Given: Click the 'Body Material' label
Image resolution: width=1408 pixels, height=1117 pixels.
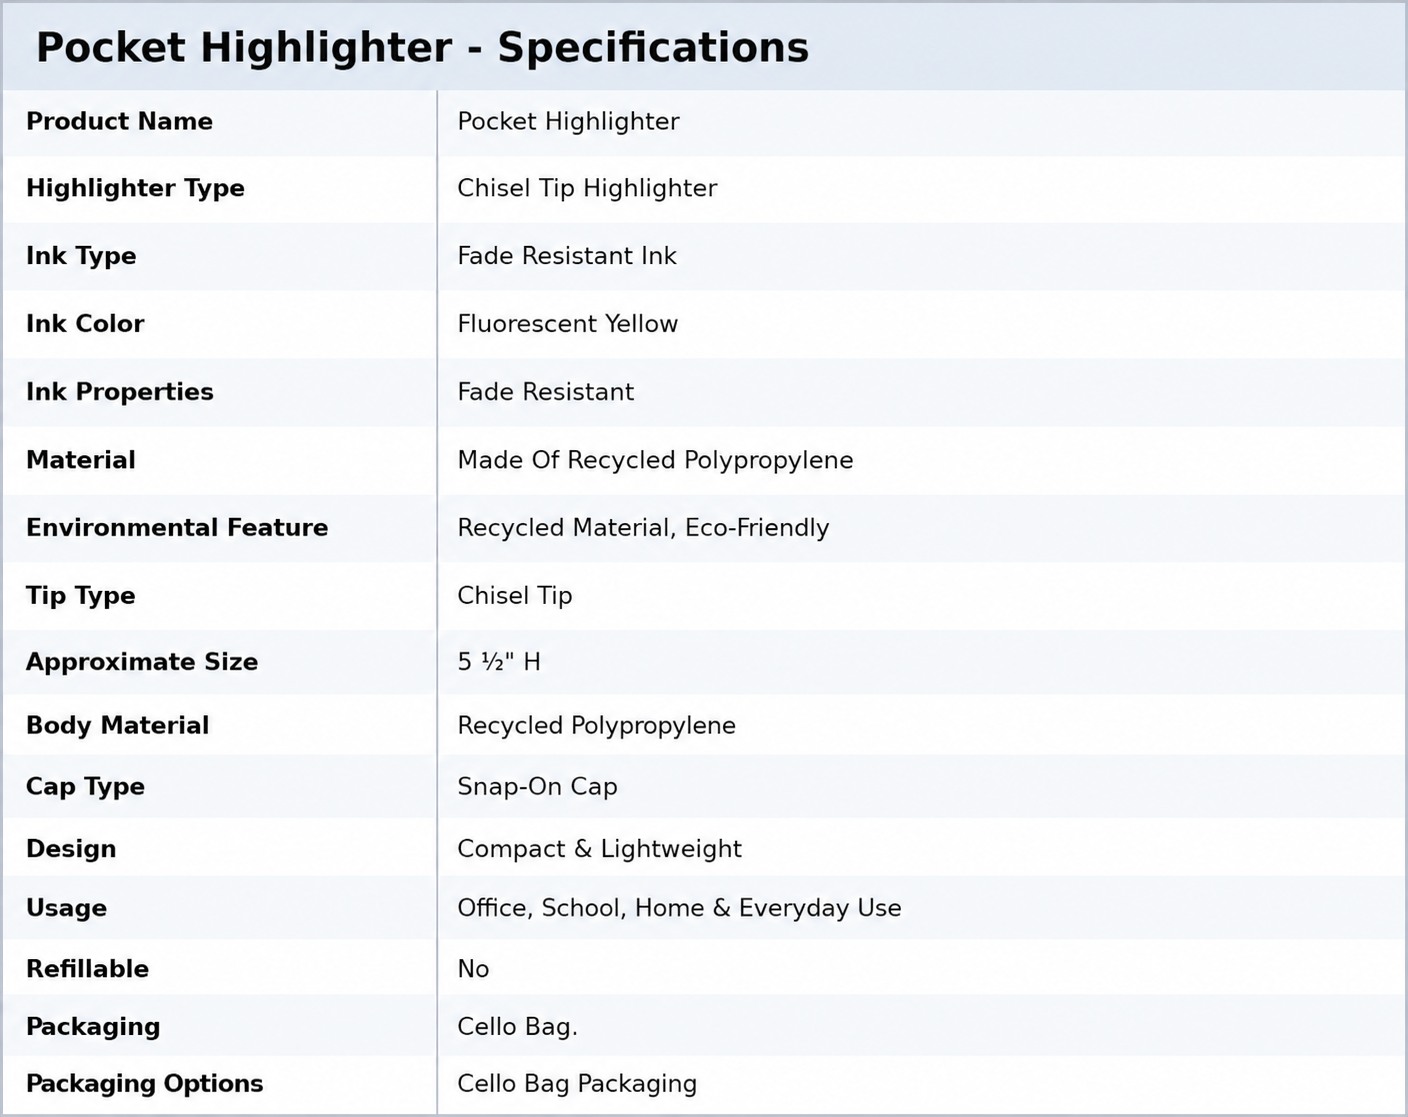Looking at the screenshot, I should pyautogui.click(x=118, y=726).
